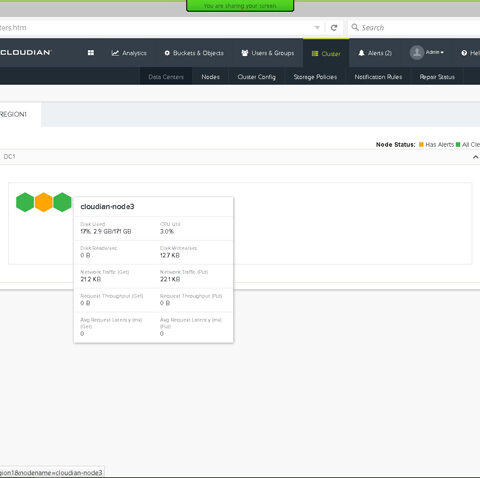
Task: Open the Admin user dropdown
Action: 435,52
